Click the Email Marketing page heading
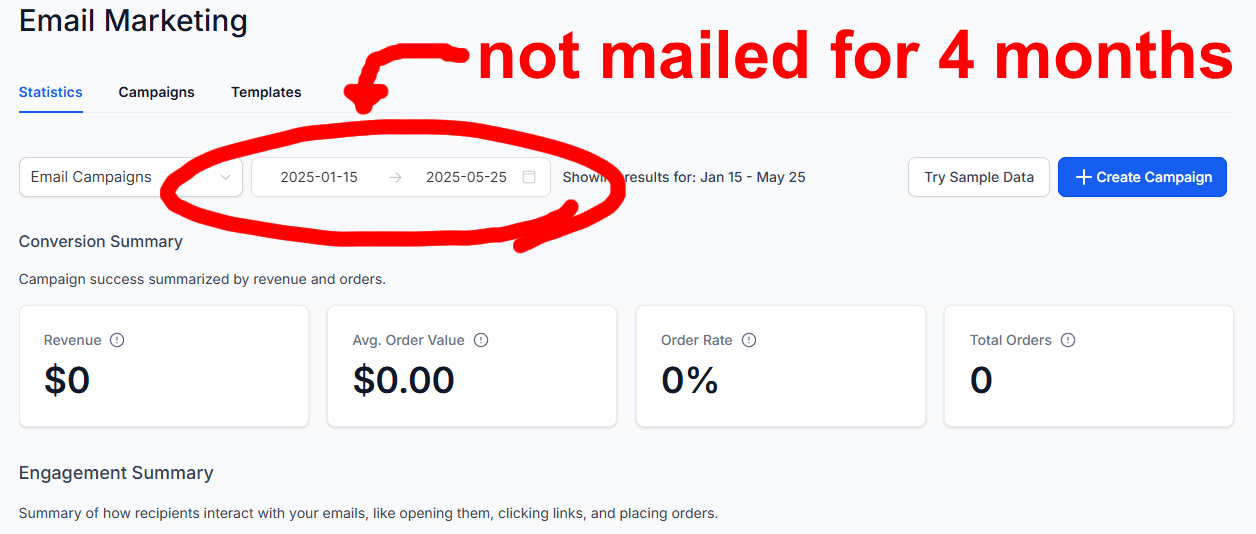Screen dimensions: 1256x534 click(133, 21)
